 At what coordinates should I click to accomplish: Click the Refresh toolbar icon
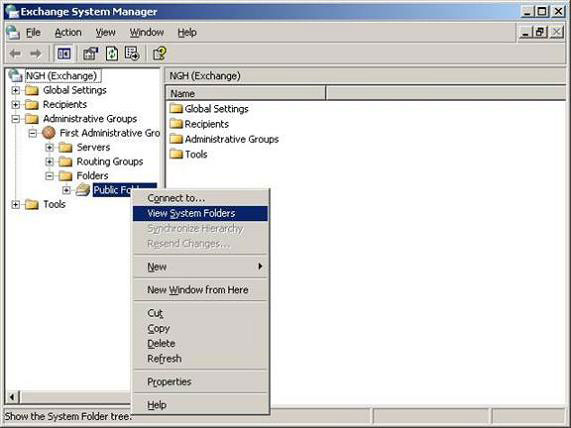coord(112,54)
